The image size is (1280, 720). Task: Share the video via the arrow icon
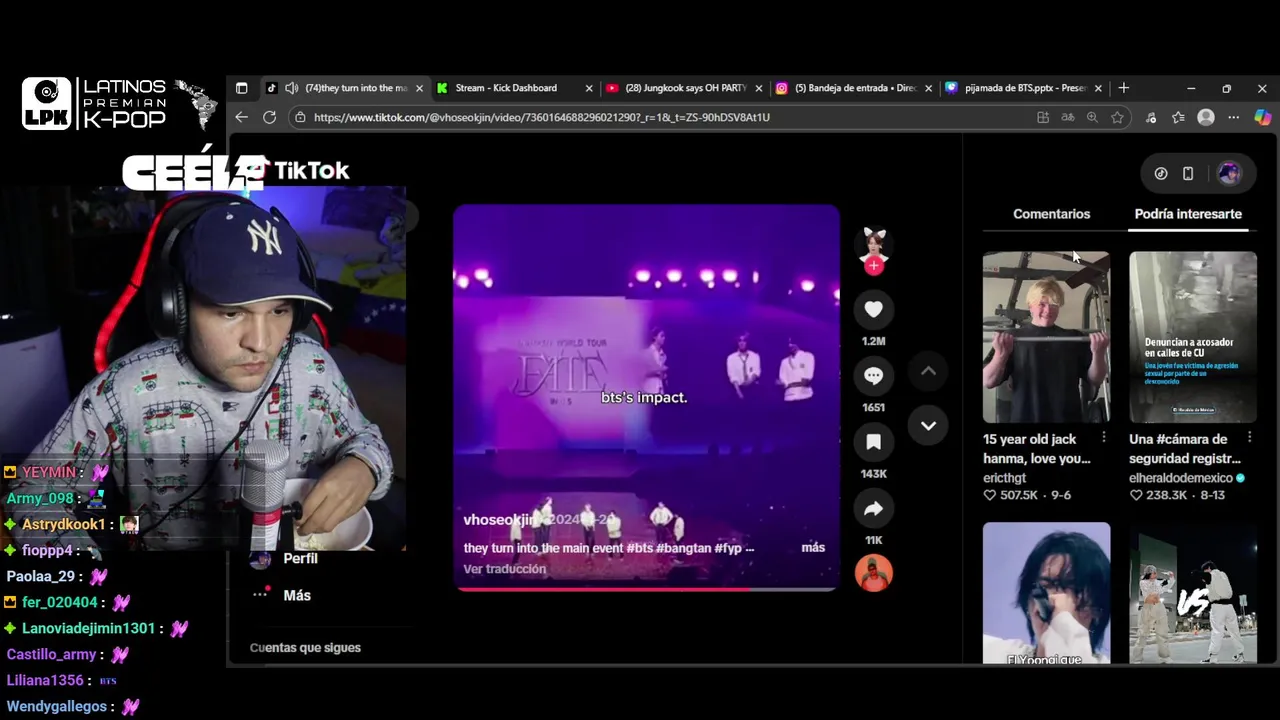point(873,509)
